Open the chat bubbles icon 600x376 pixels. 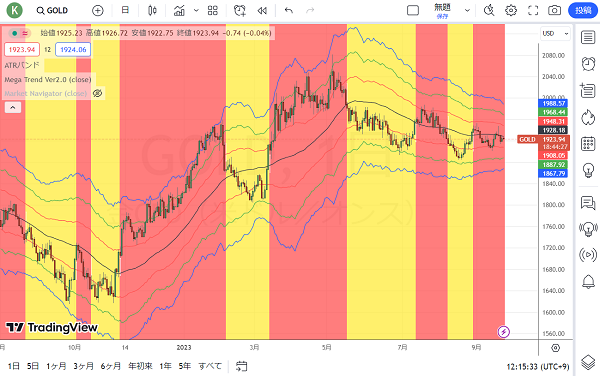588,203
